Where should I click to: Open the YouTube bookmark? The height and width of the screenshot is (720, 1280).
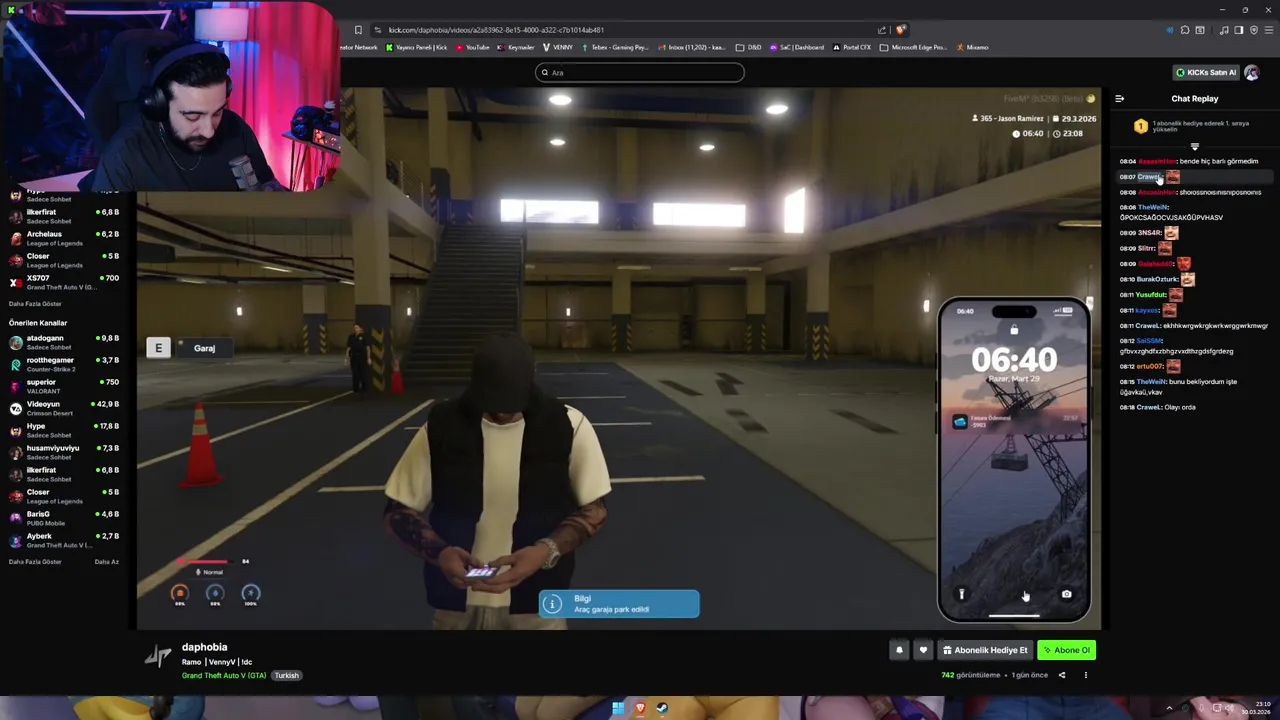(473, 47)
